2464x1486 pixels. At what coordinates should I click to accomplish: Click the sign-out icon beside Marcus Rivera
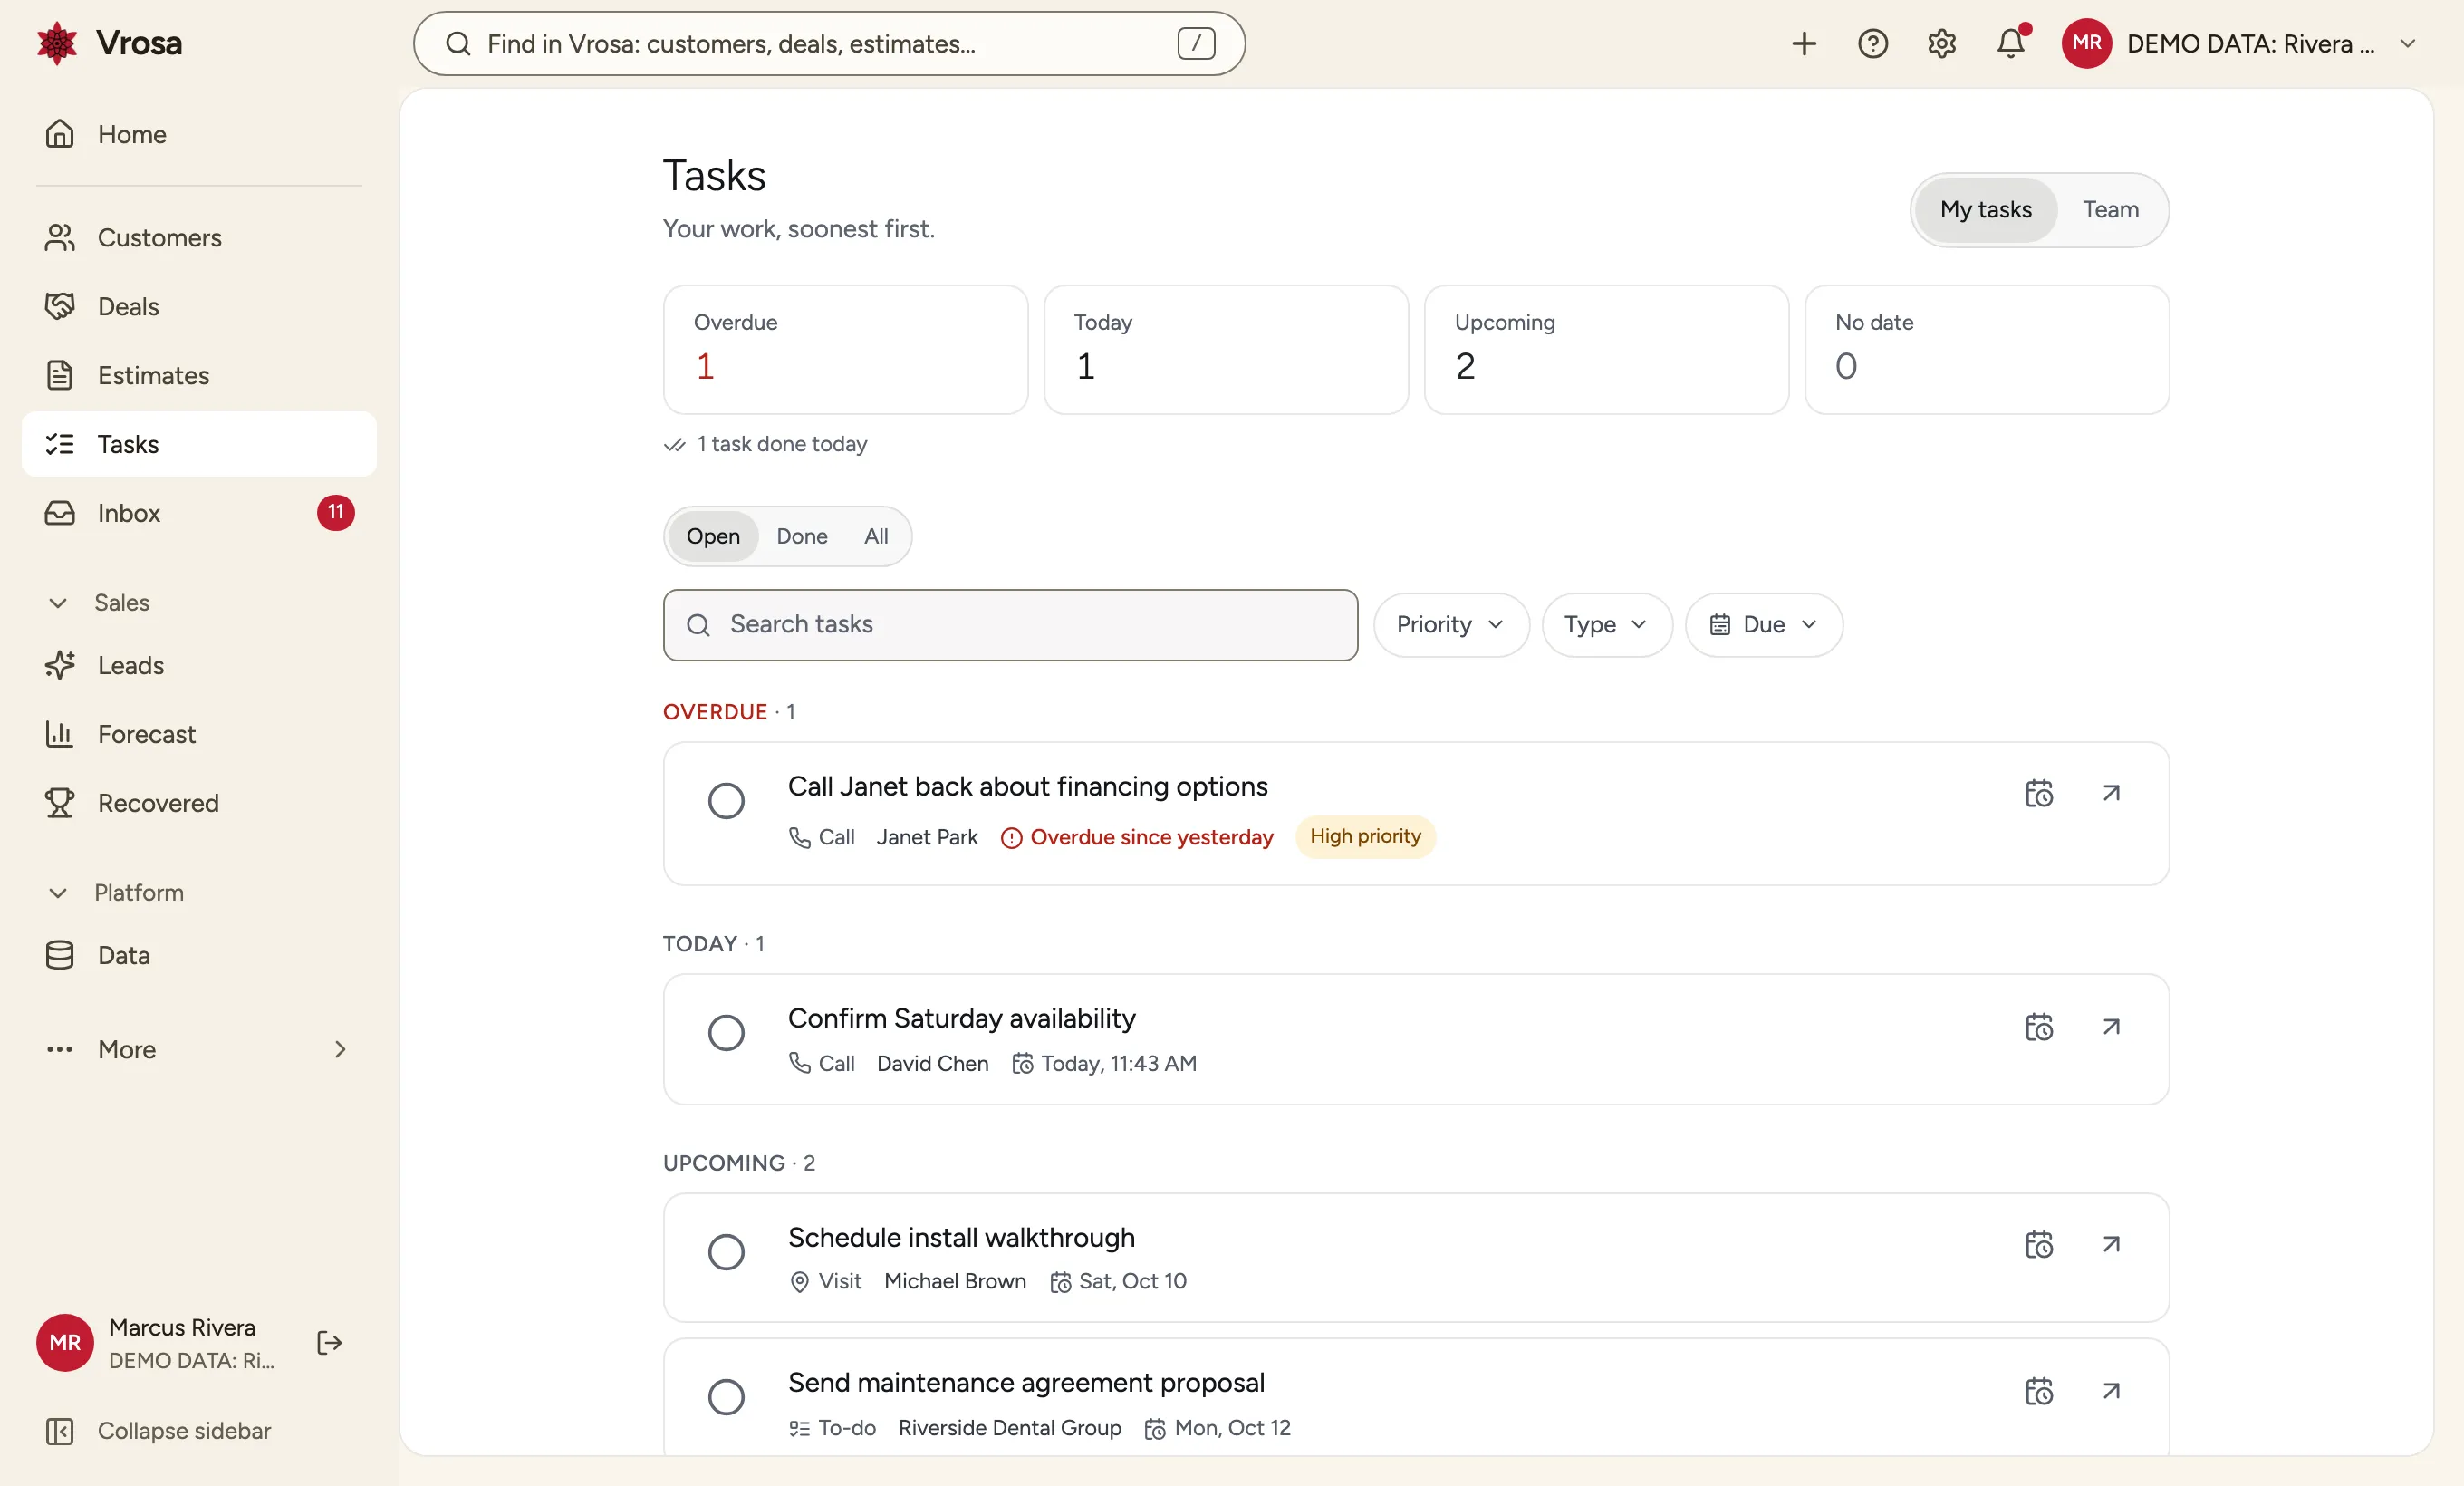(x=329, y=1342)
